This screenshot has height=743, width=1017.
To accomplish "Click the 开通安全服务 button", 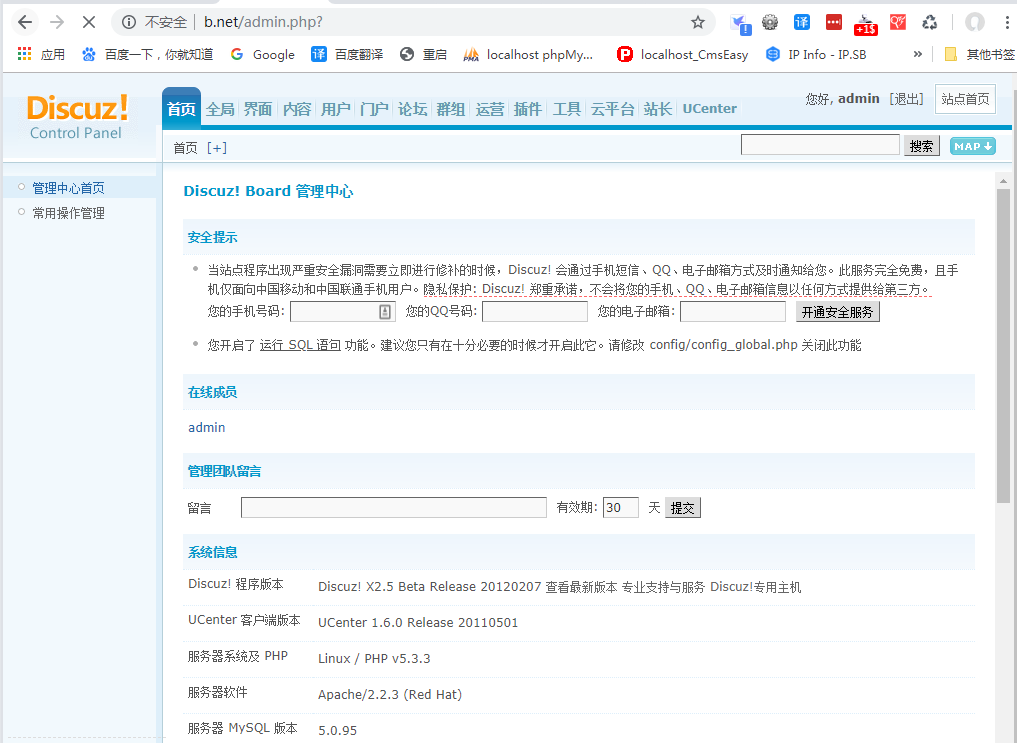I will (837, 312).
